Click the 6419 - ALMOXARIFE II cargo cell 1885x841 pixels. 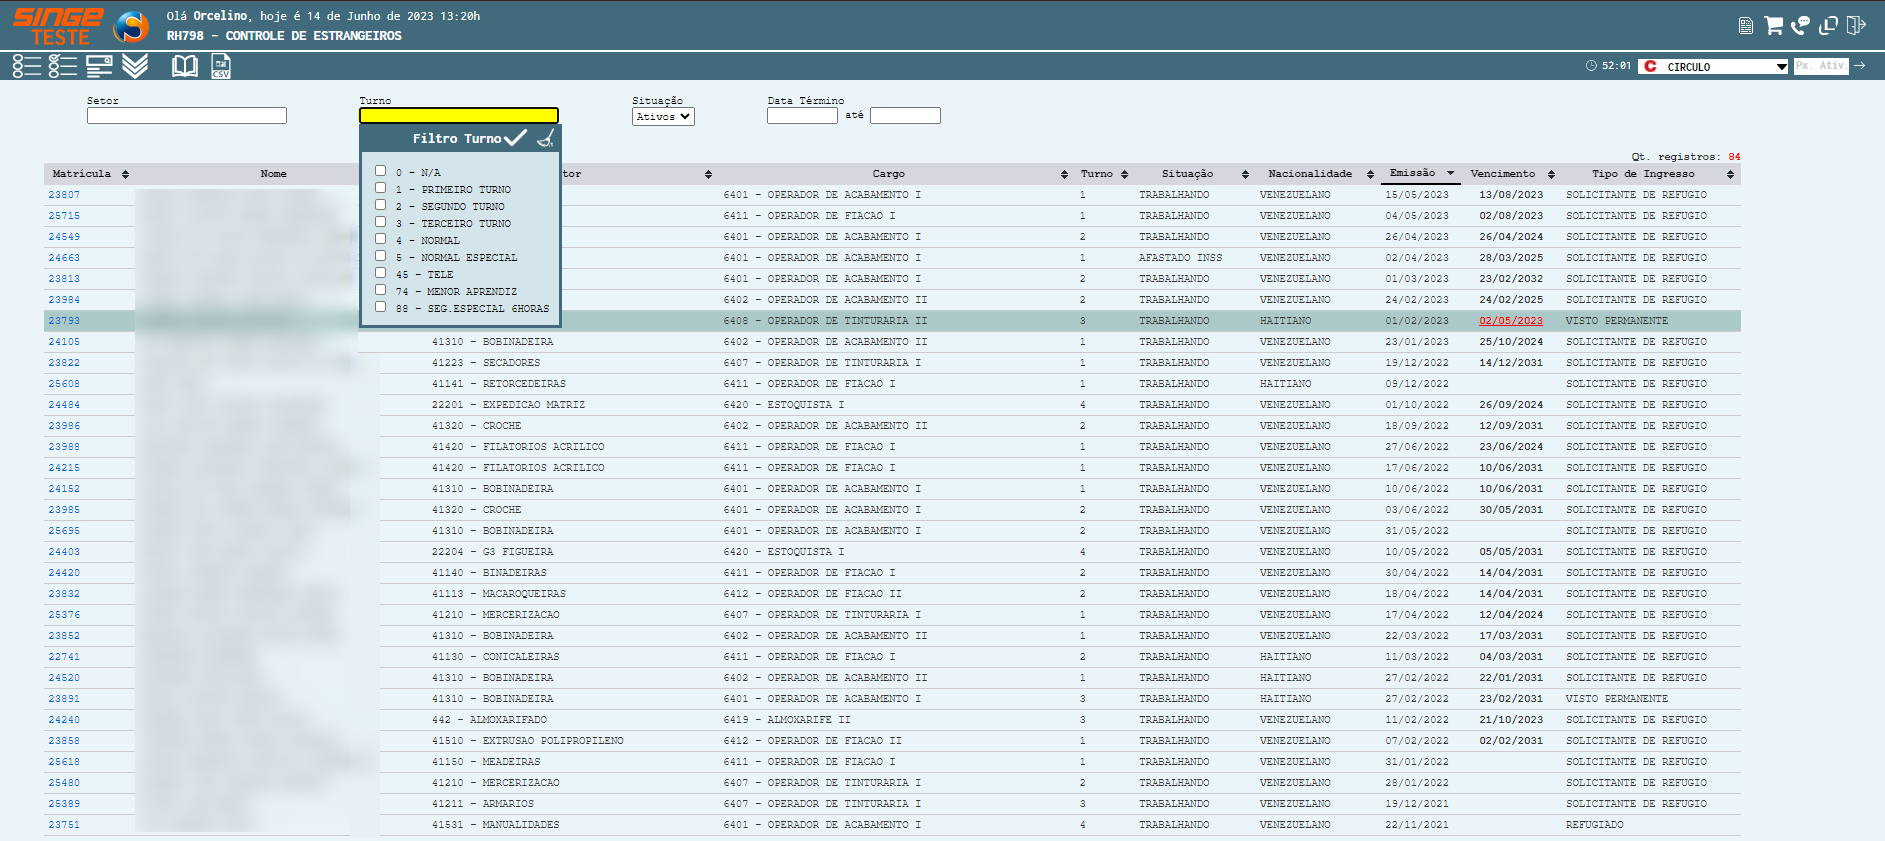click(786, 720)
